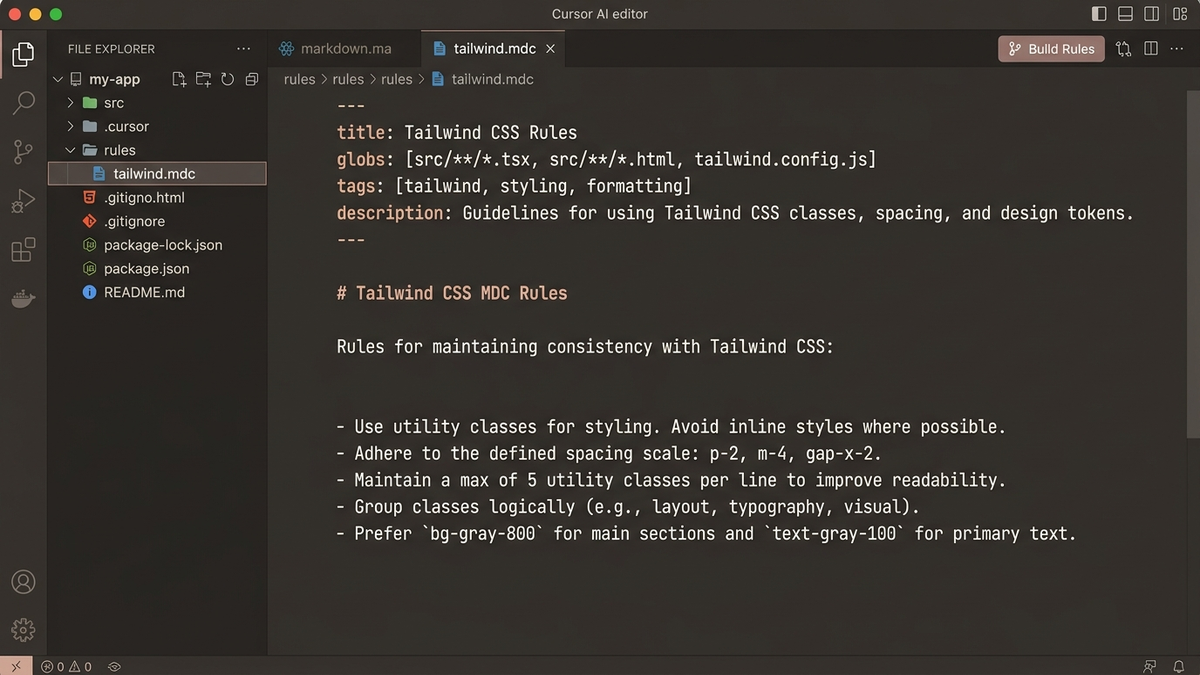Open the customize layout icon

click(x=1179, y=14)
